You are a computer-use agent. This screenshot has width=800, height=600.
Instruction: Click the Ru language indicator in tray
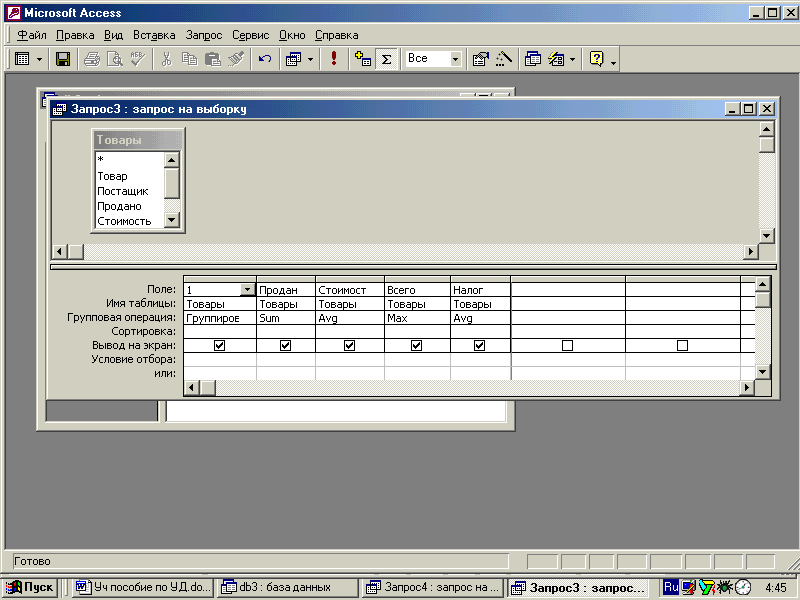[x=671, y=587]
